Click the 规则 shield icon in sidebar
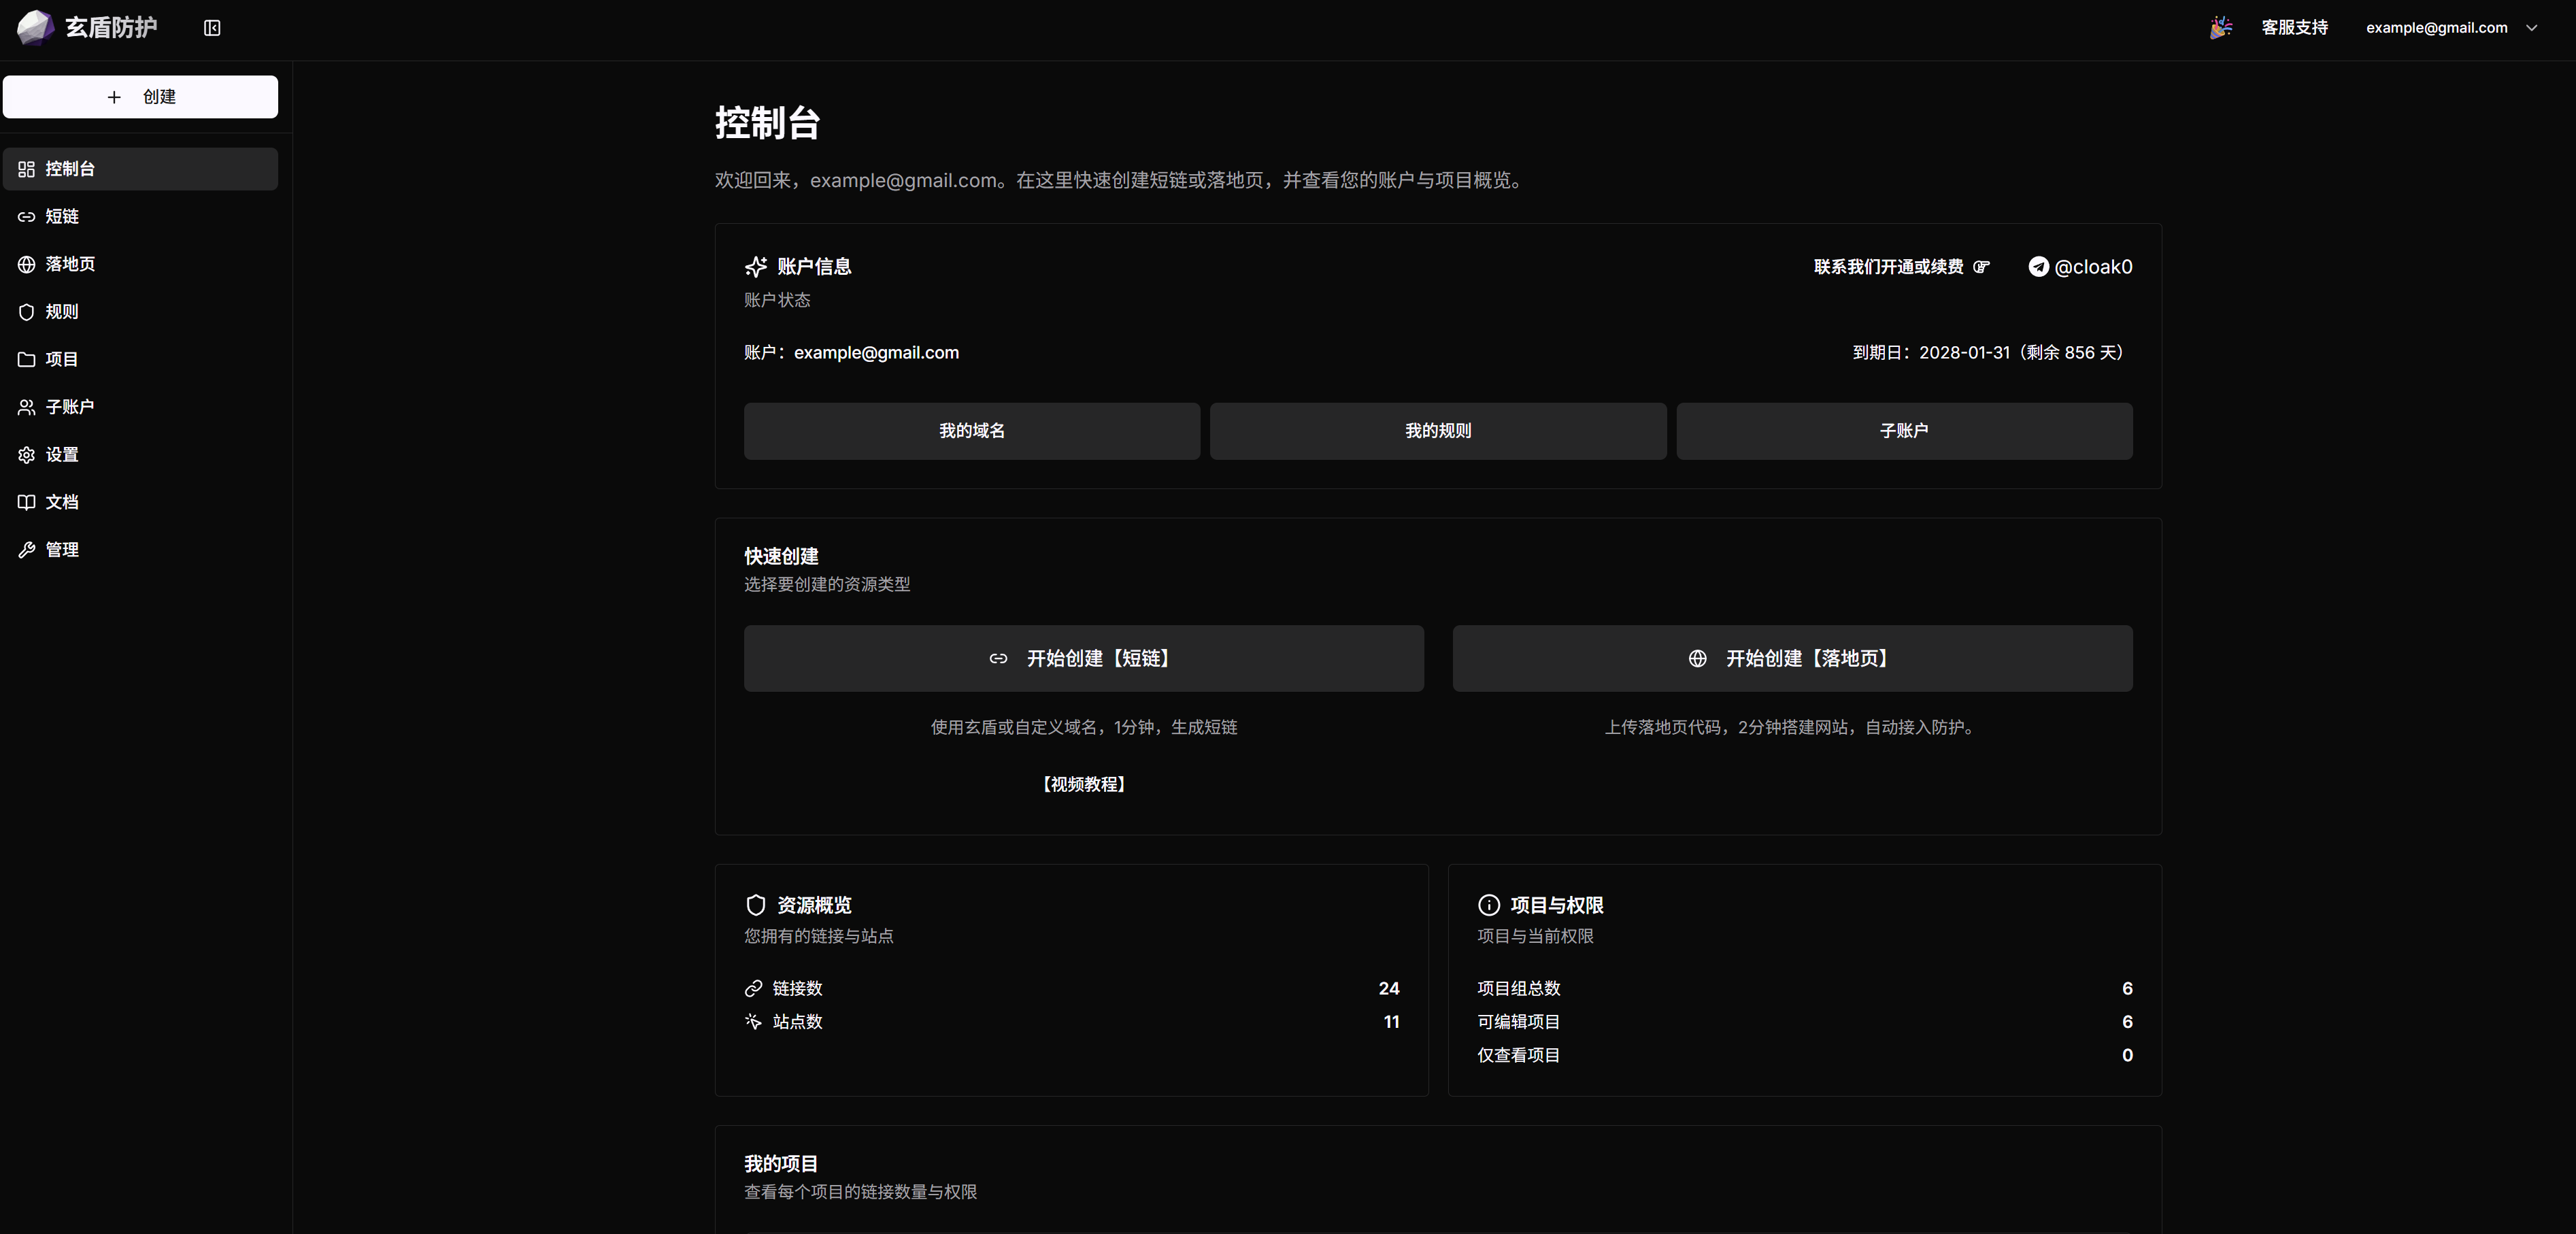 [27, 312]
